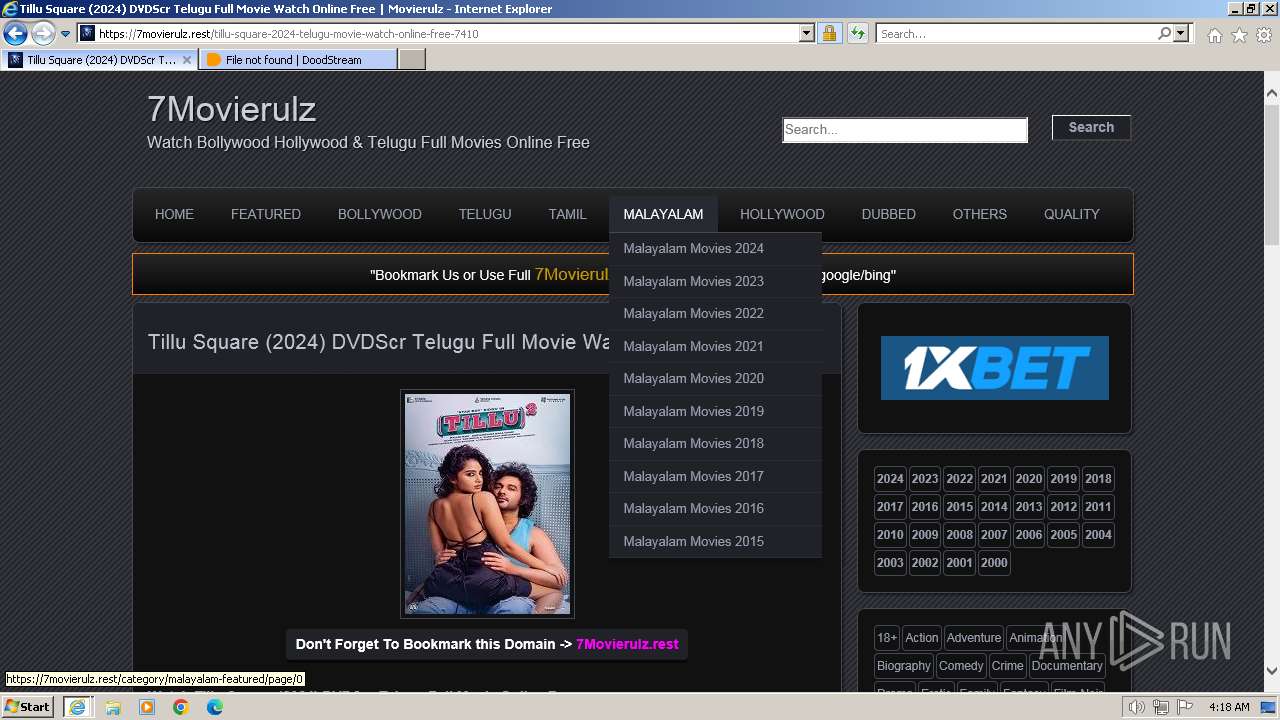Open the QUALITY nav menu

tap(1072, 214)
